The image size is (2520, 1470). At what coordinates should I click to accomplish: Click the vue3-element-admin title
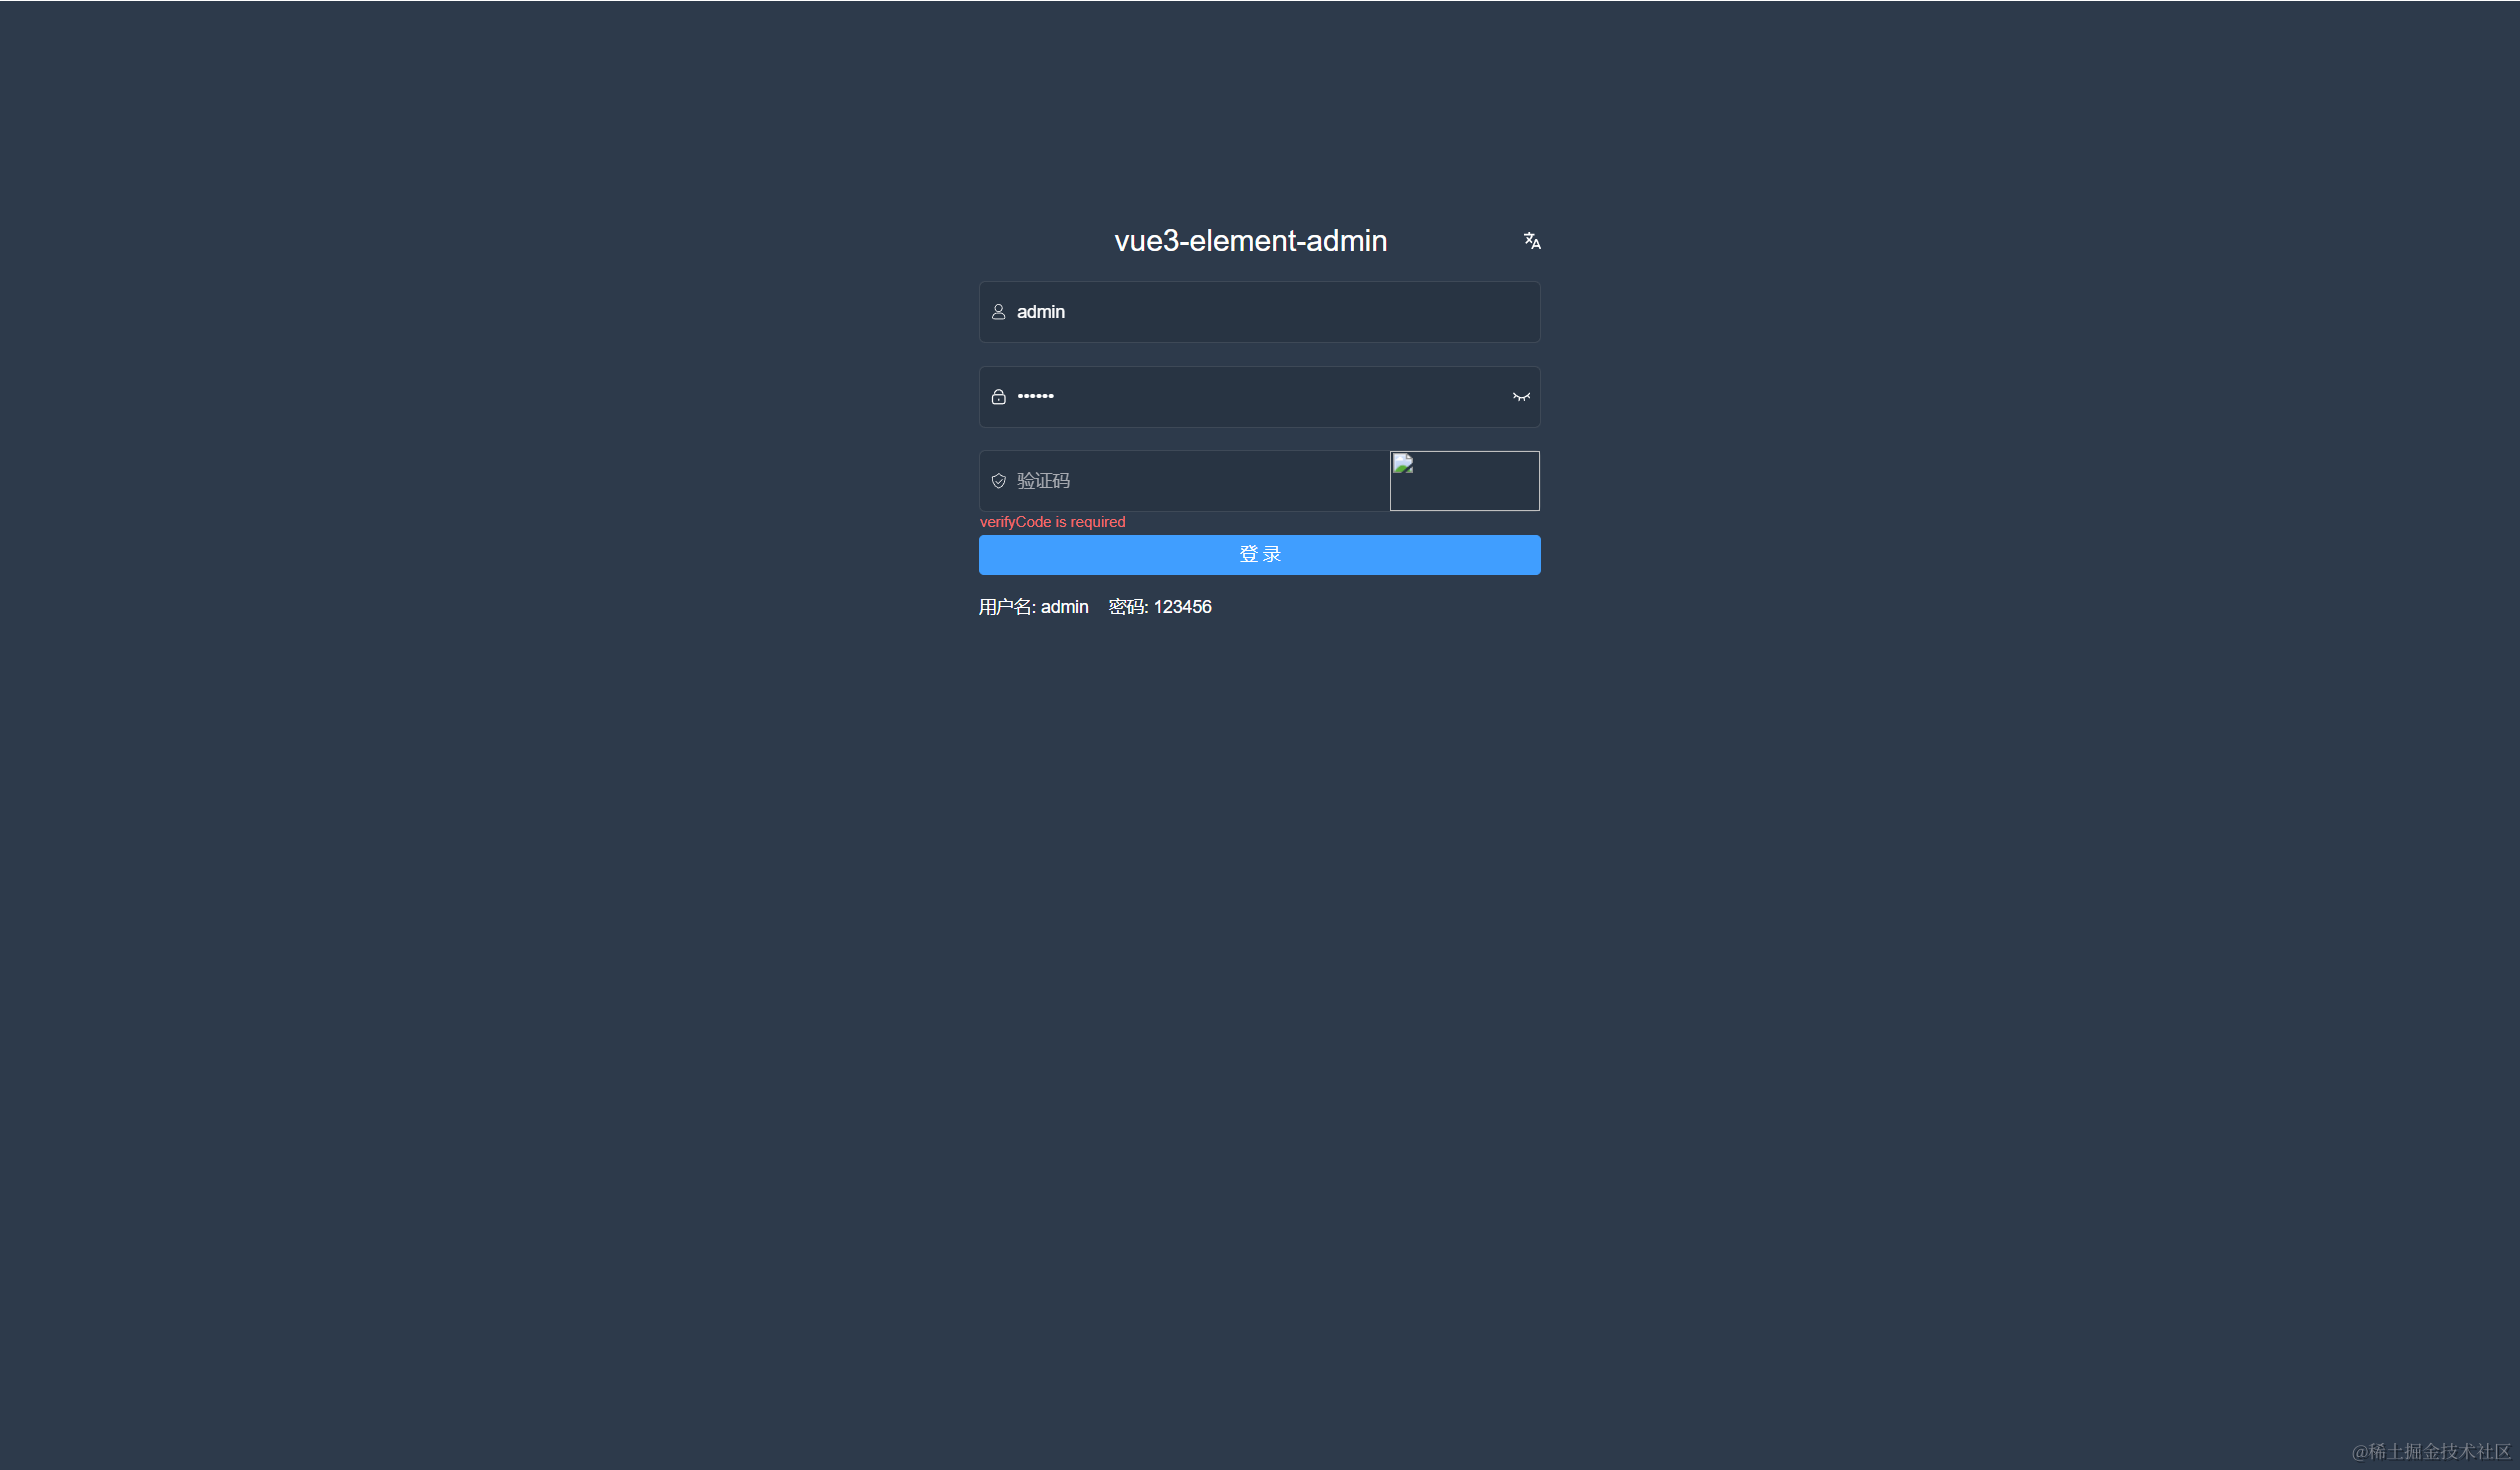pyautogui.click(x=1251, y=241)
